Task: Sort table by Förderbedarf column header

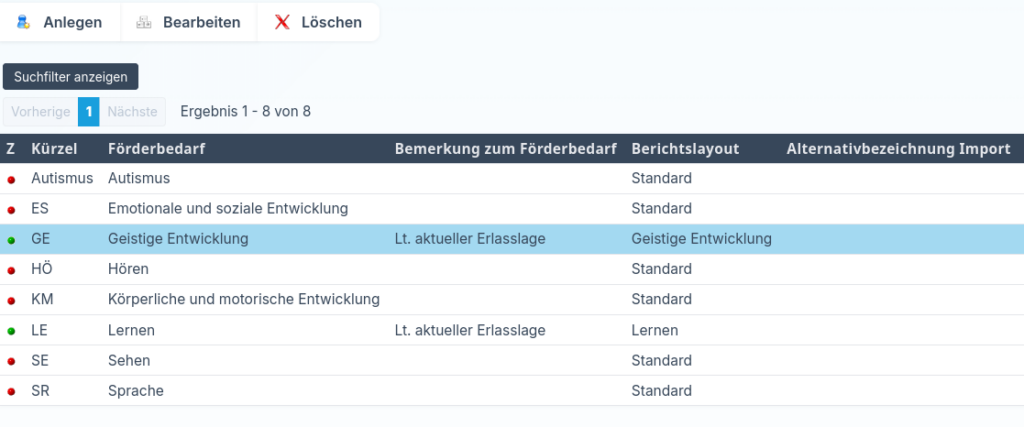Action: [157, 149]
